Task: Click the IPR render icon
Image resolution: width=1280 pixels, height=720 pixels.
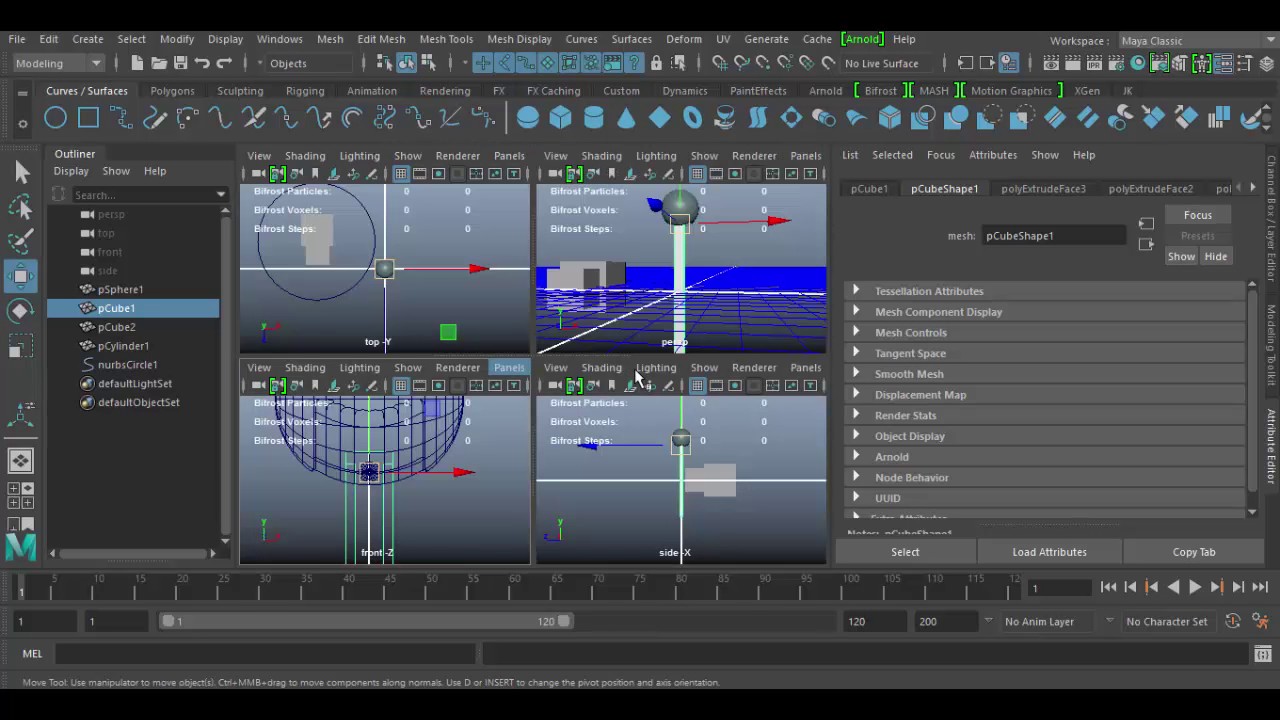Action: 1095,63
